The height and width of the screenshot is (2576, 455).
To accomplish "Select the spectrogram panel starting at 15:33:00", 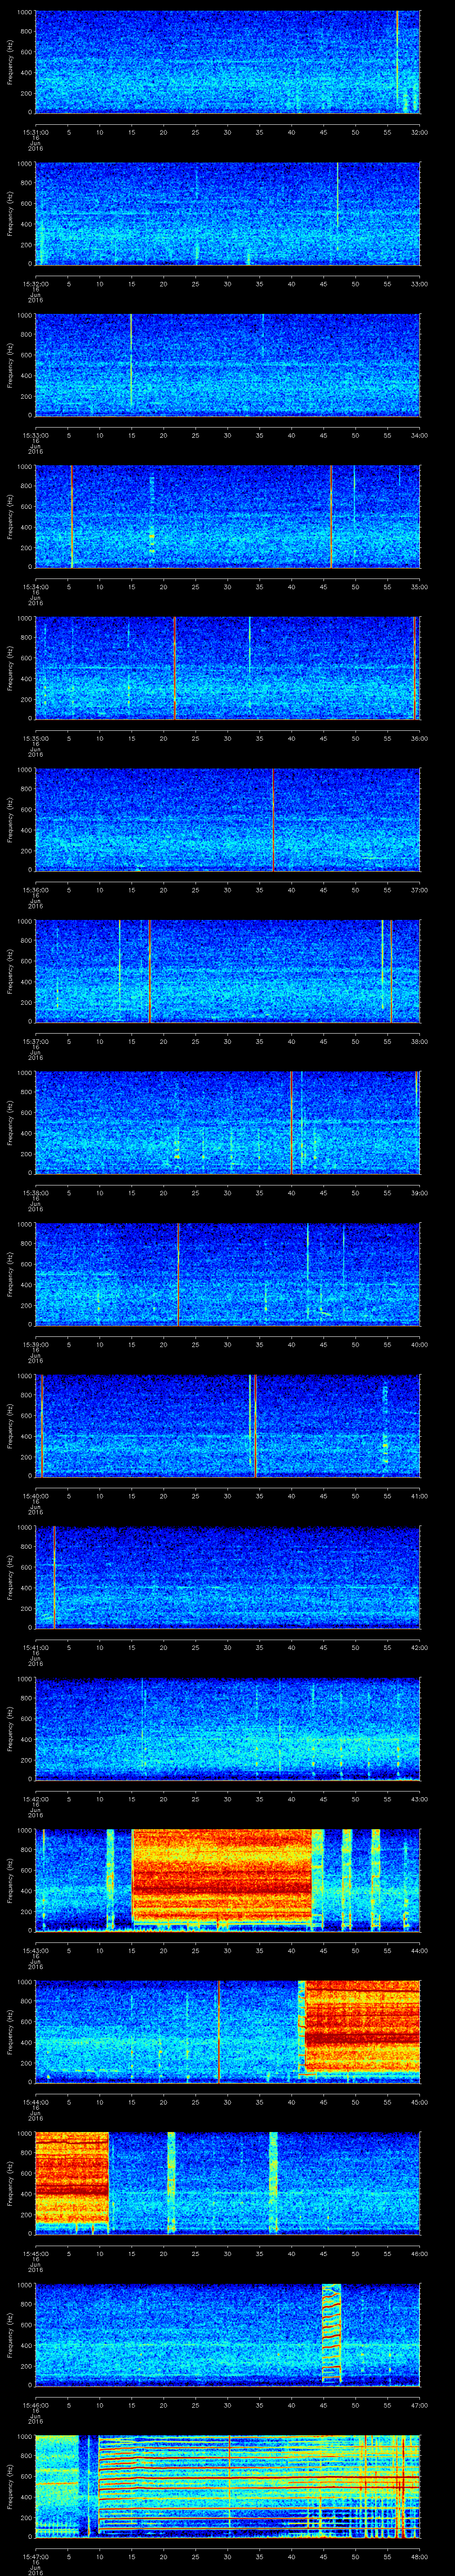I will click(x=227, y=364).
